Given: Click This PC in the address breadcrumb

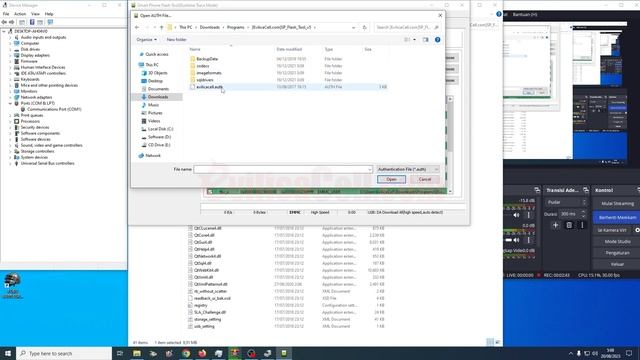Looking at the screenshot, I should tap(186, 27).
